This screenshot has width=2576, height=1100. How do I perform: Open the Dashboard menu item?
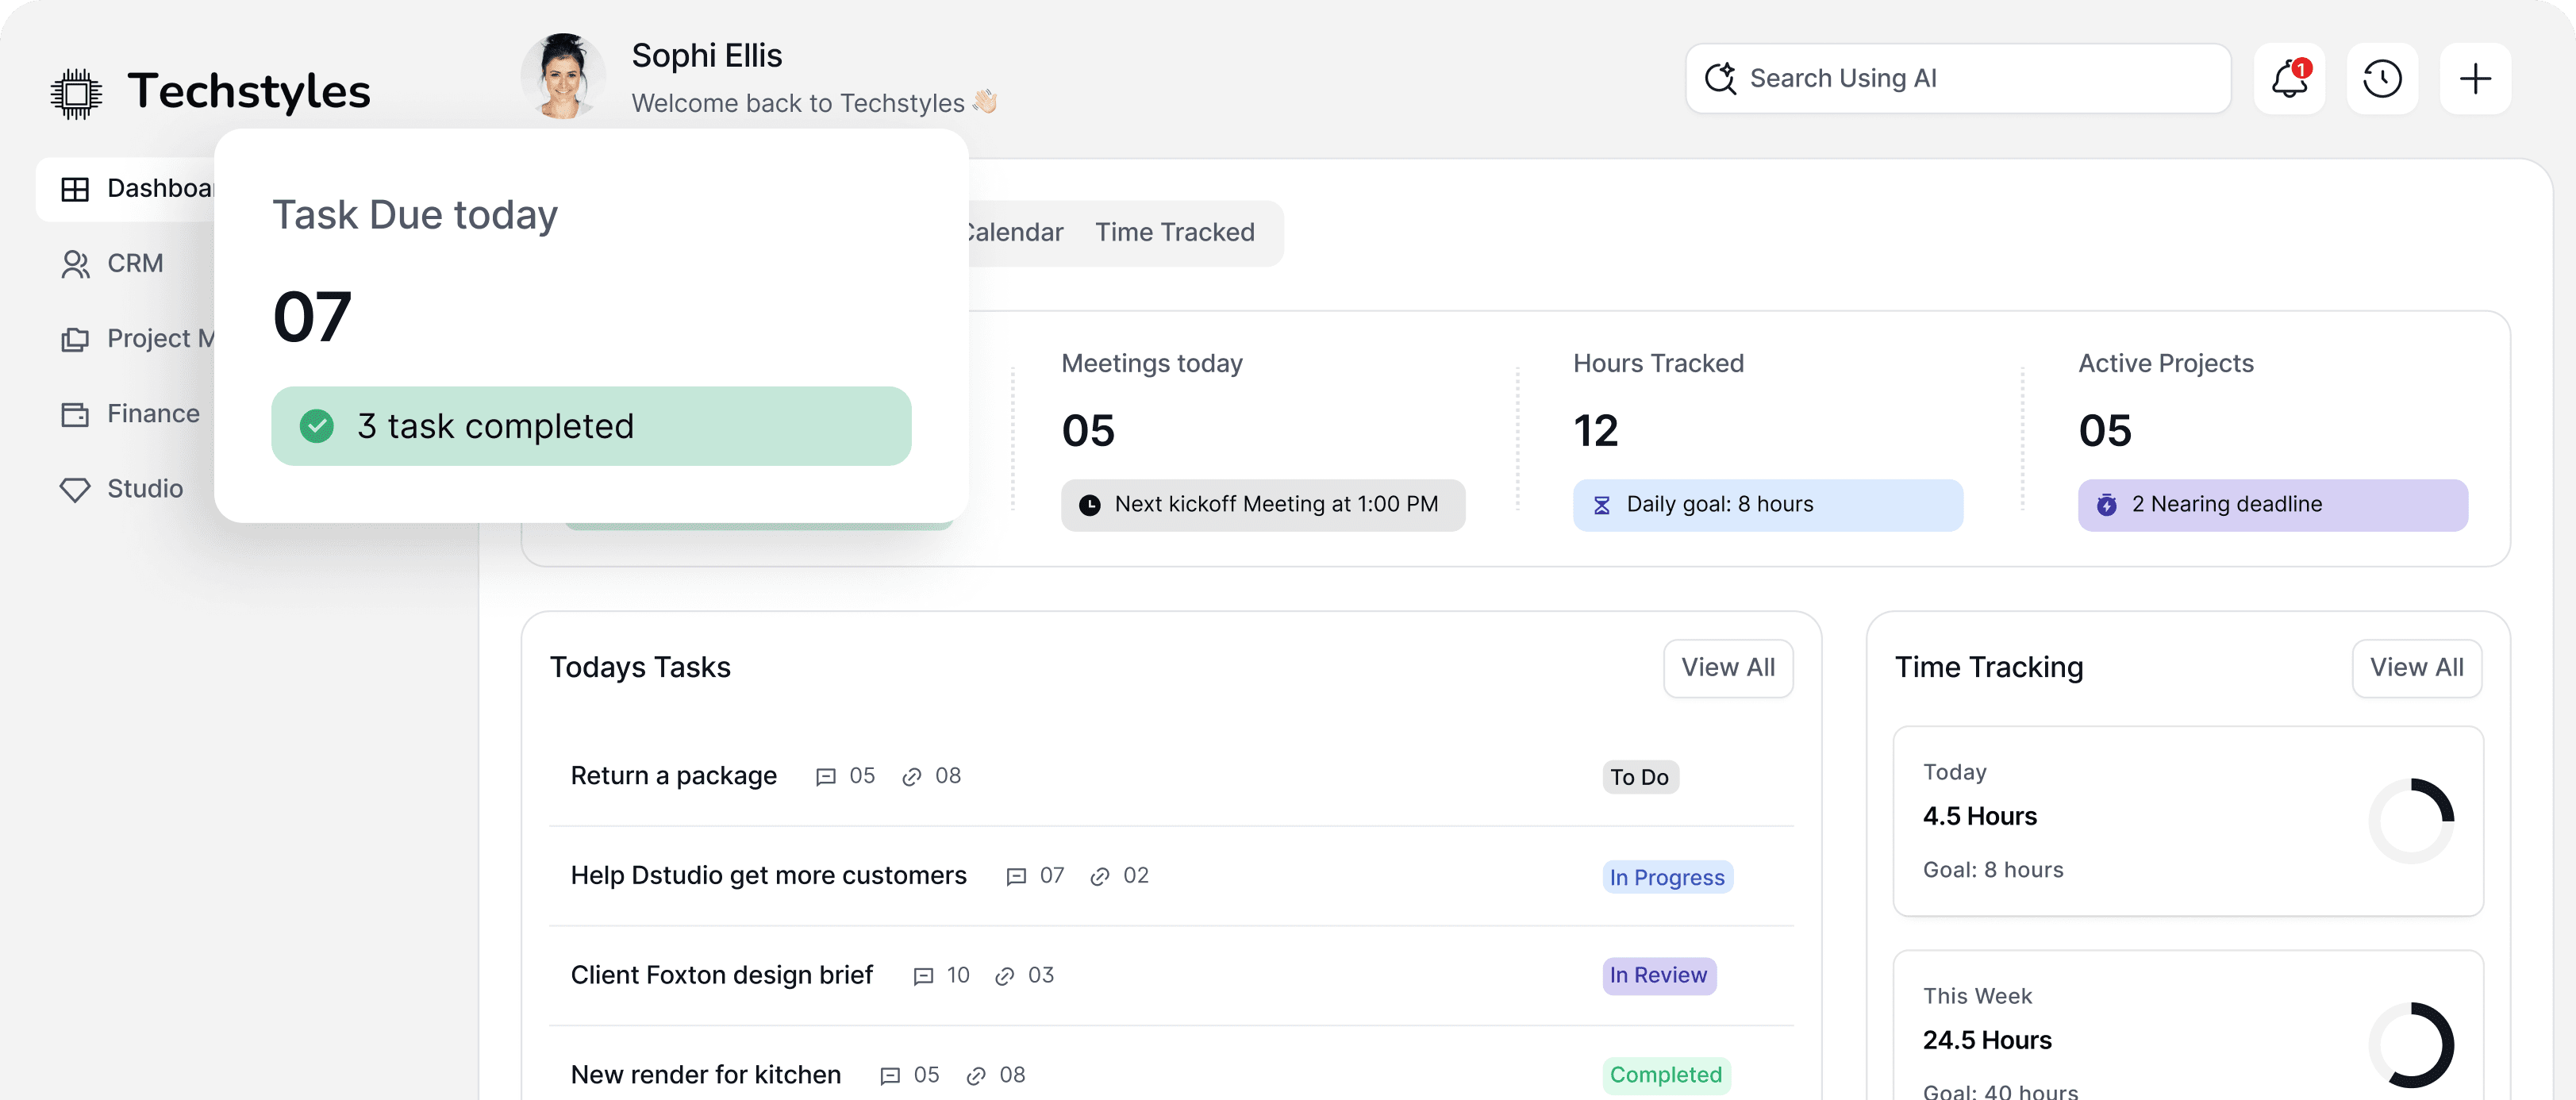pos(125,189)
